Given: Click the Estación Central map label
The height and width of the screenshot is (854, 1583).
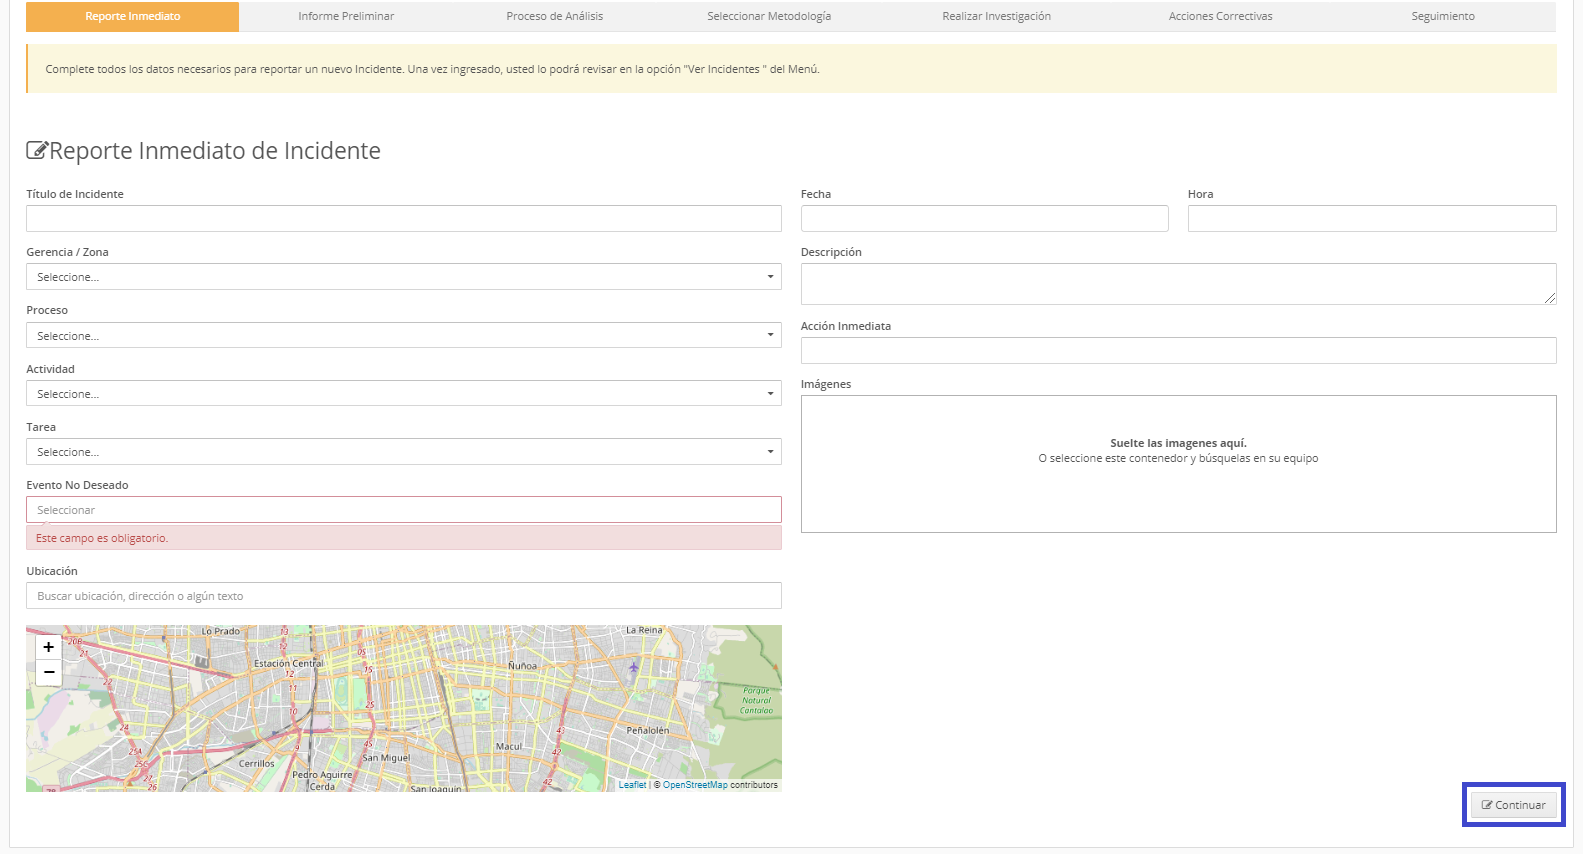Looking at the screenshot, I should 289,663.
